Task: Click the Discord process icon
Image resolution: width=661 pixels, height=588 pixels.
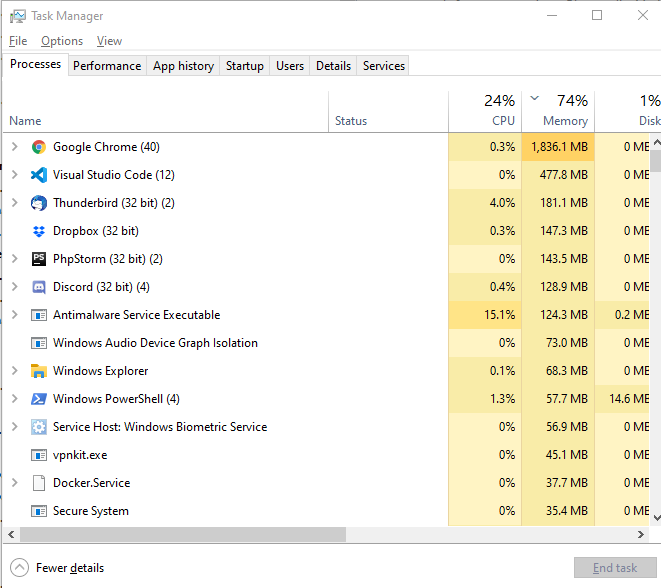Action: point(39,287)
